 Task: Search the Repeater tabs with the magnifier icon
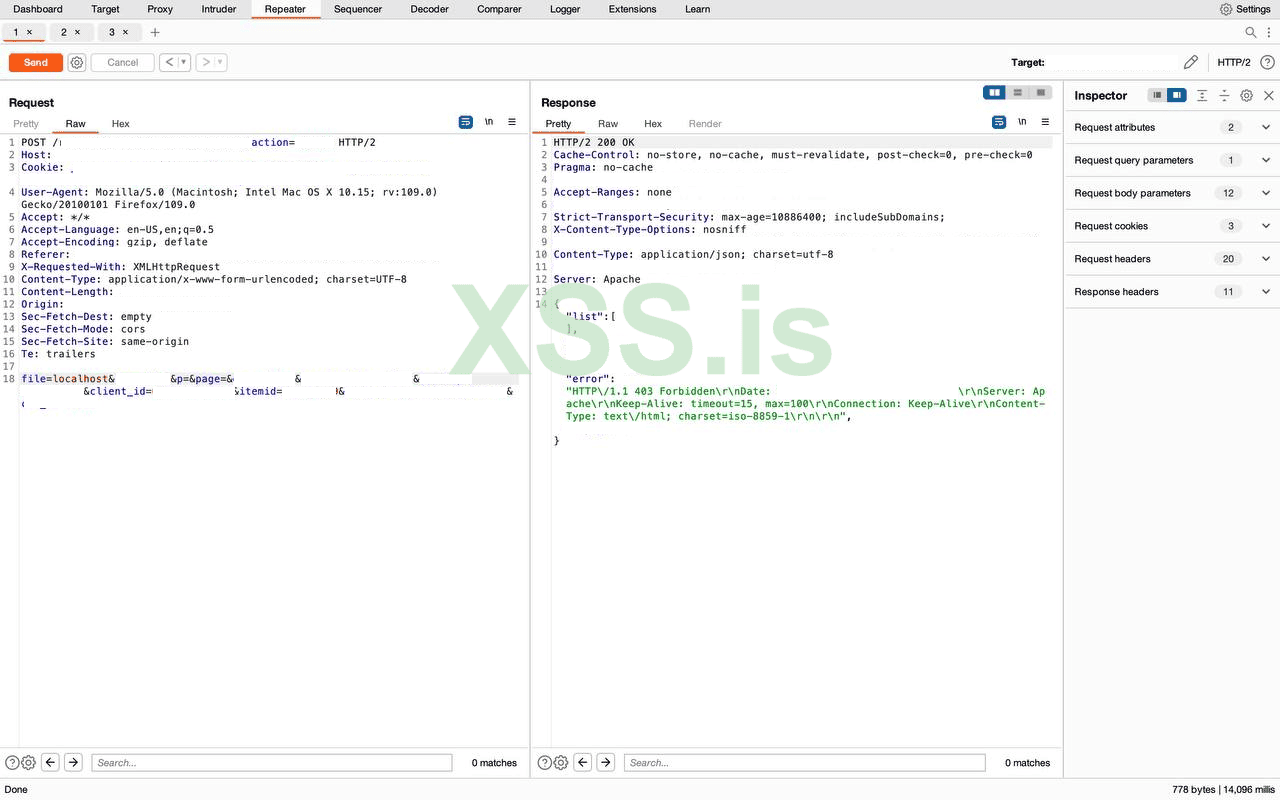pos(1250,32)
